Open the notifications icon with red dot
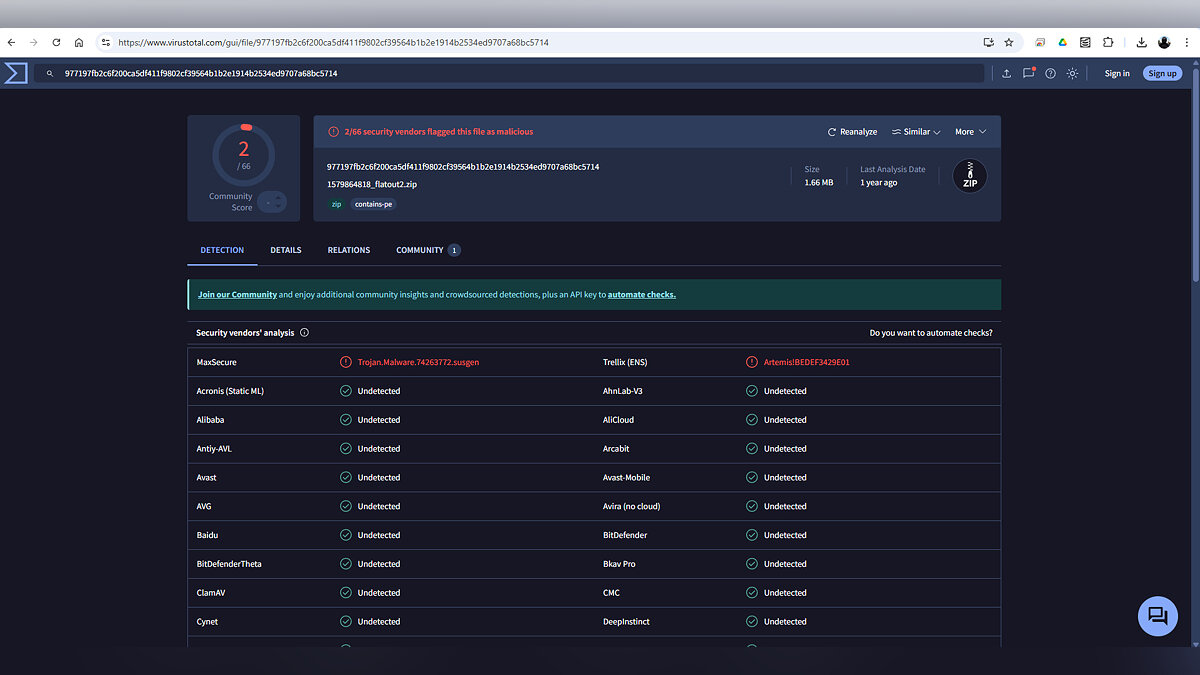Viewport: 1200px width, 675px height. coord(1028,73)
